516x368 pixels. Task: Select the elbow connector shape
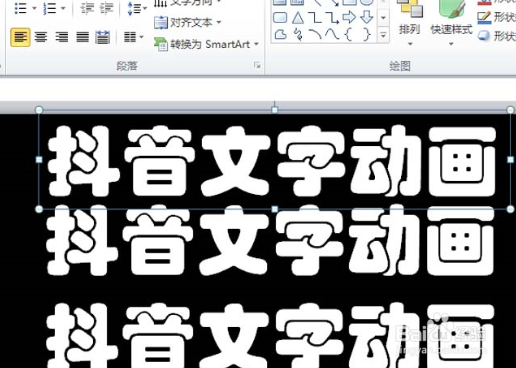[315, 17]
